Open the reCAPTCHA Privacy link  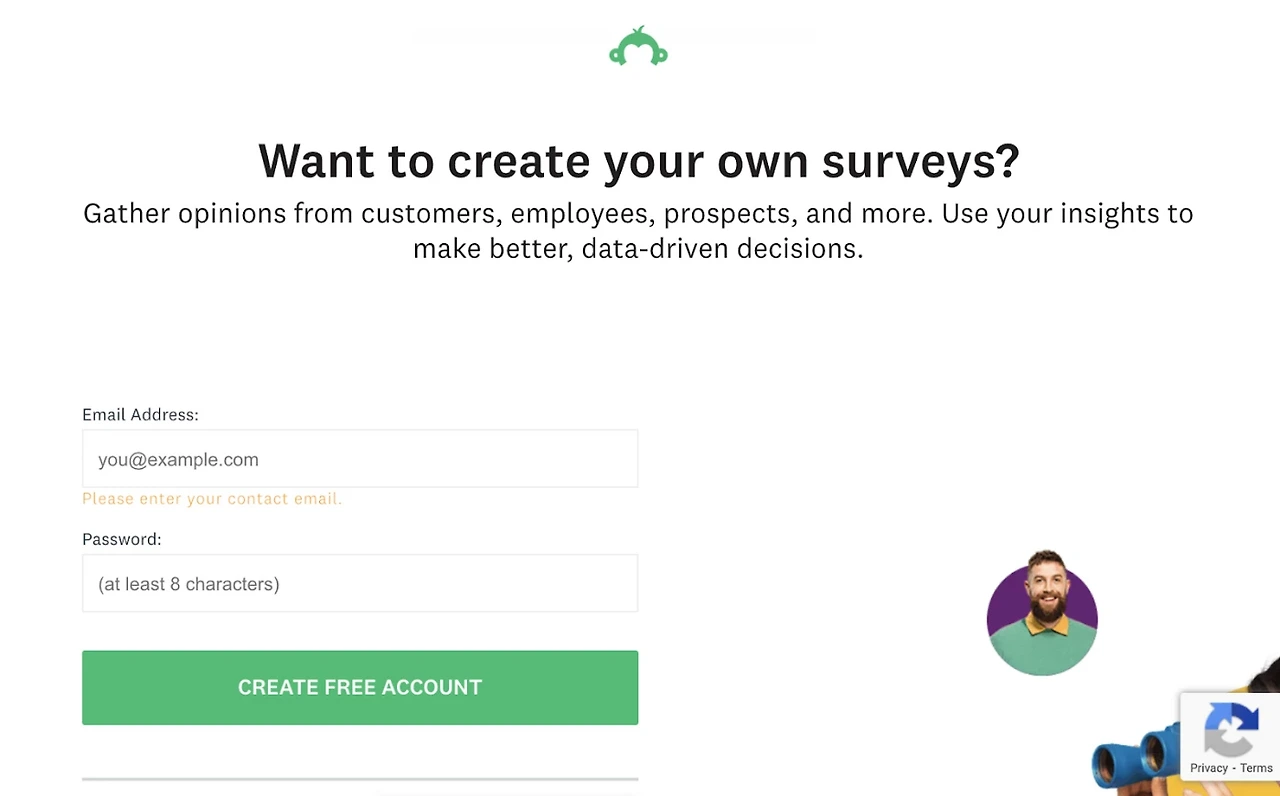1208,768
